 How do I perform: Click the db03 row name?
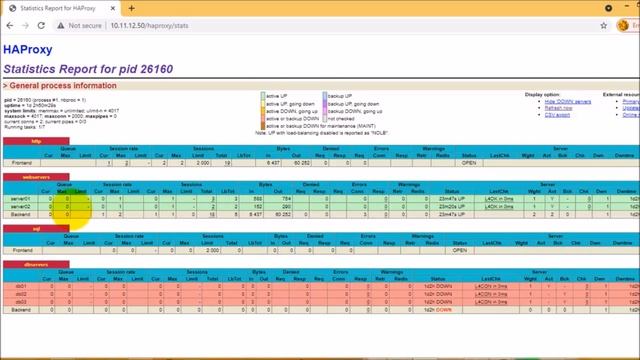(x=21, y=302)
